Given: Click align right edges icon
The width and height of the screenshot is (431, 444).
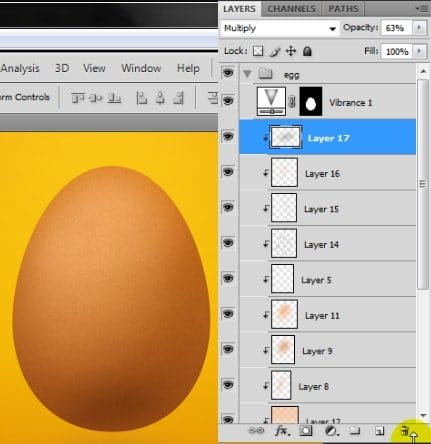Looking at the screenshot, I should (x=179, y=98).
